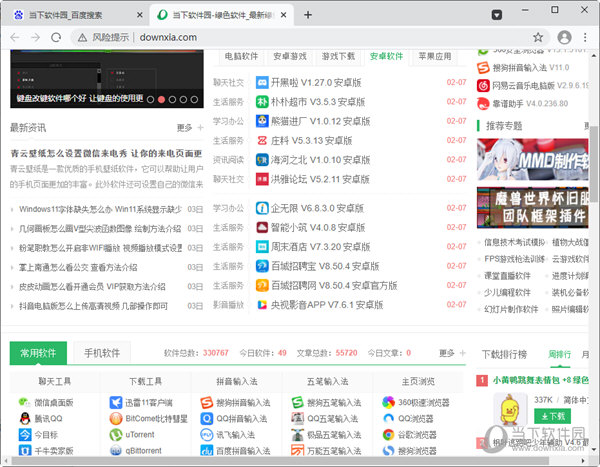
Task: Open a new tab with plus icon
Action: [x=308, y=15]
